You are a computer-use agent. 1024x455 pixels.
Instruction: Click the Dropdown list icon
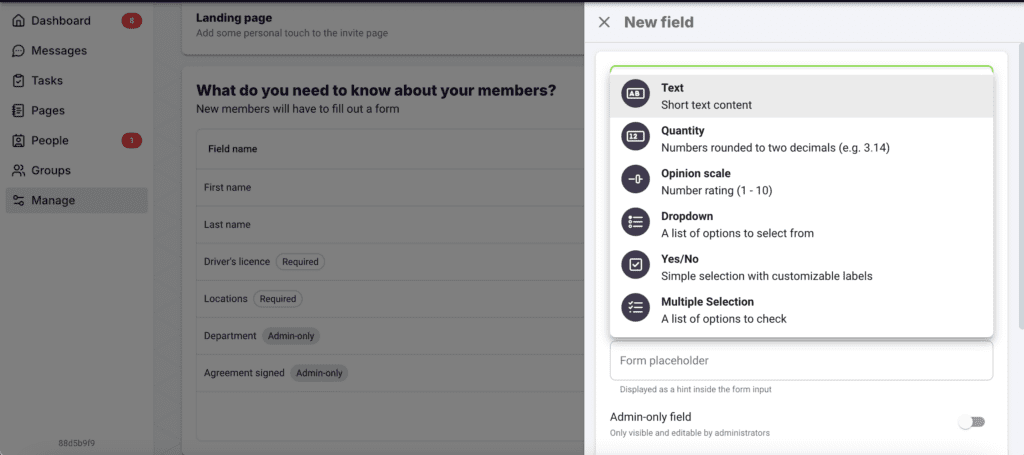point(635,223)
